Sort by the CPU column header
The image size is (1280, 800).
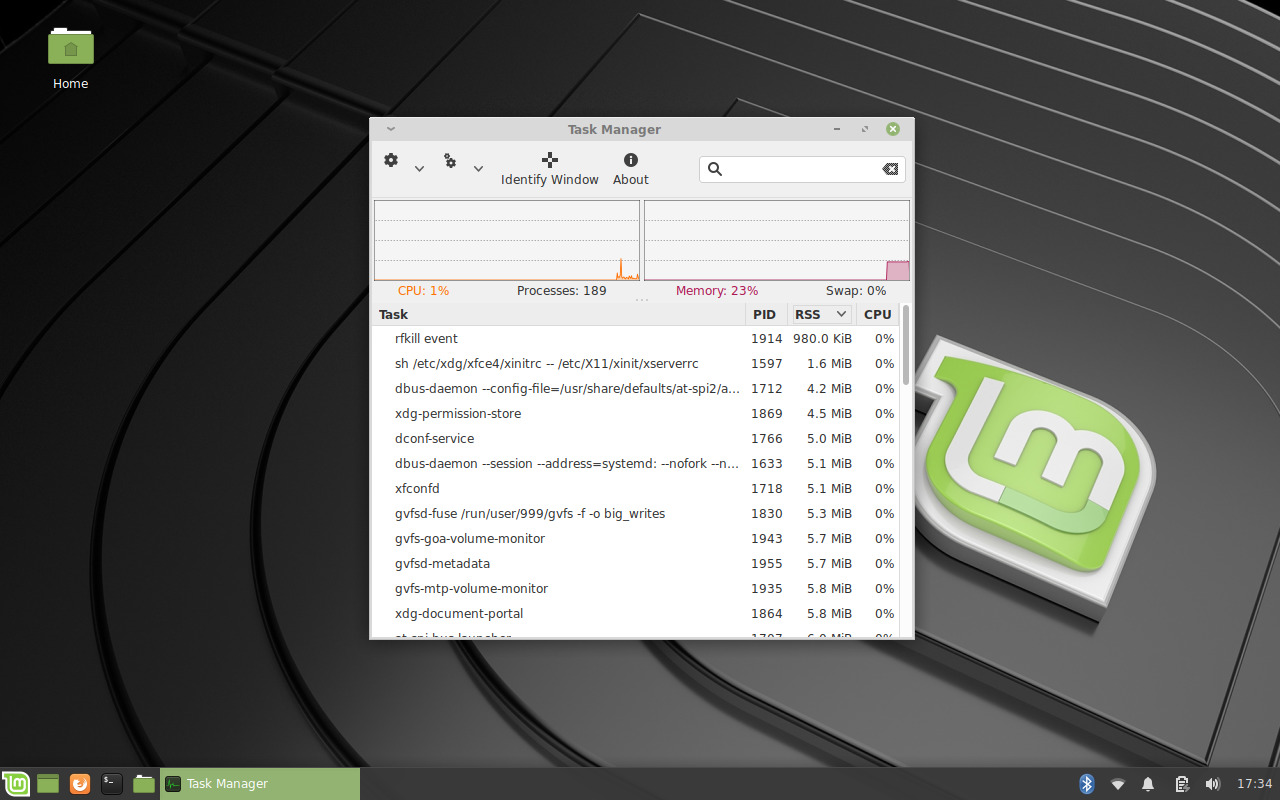[876, 313]
